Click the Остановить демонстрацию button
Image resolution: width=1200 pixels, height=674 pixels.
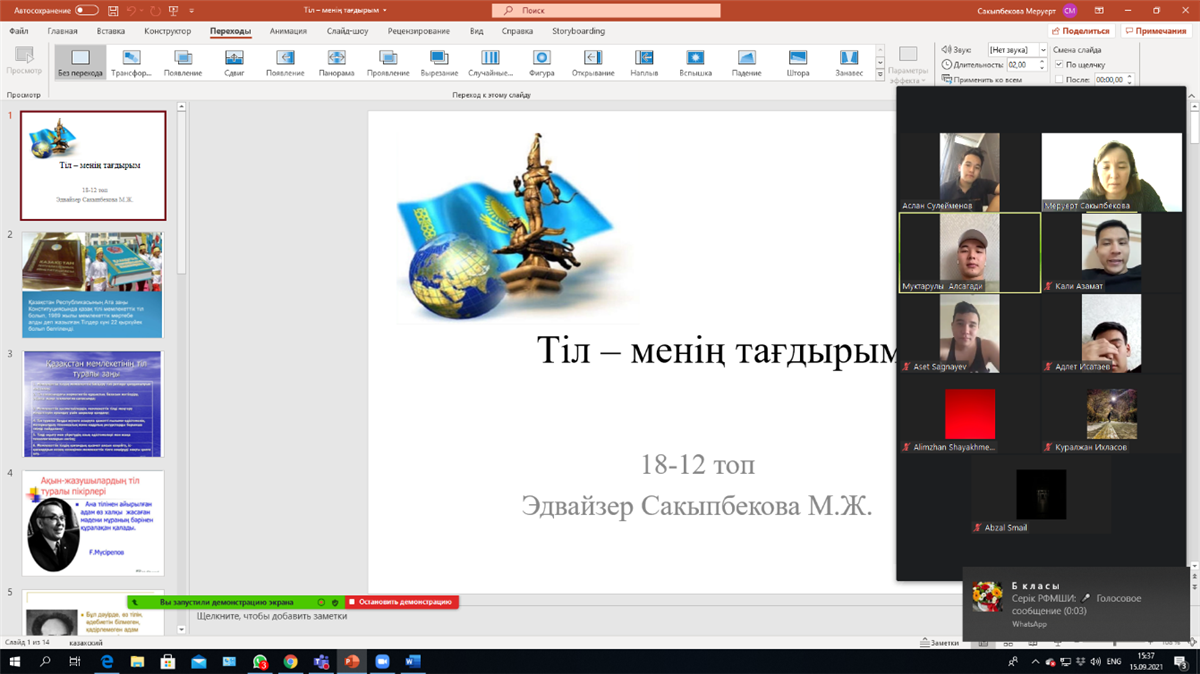pyautogui.click(x=402, y=602)
